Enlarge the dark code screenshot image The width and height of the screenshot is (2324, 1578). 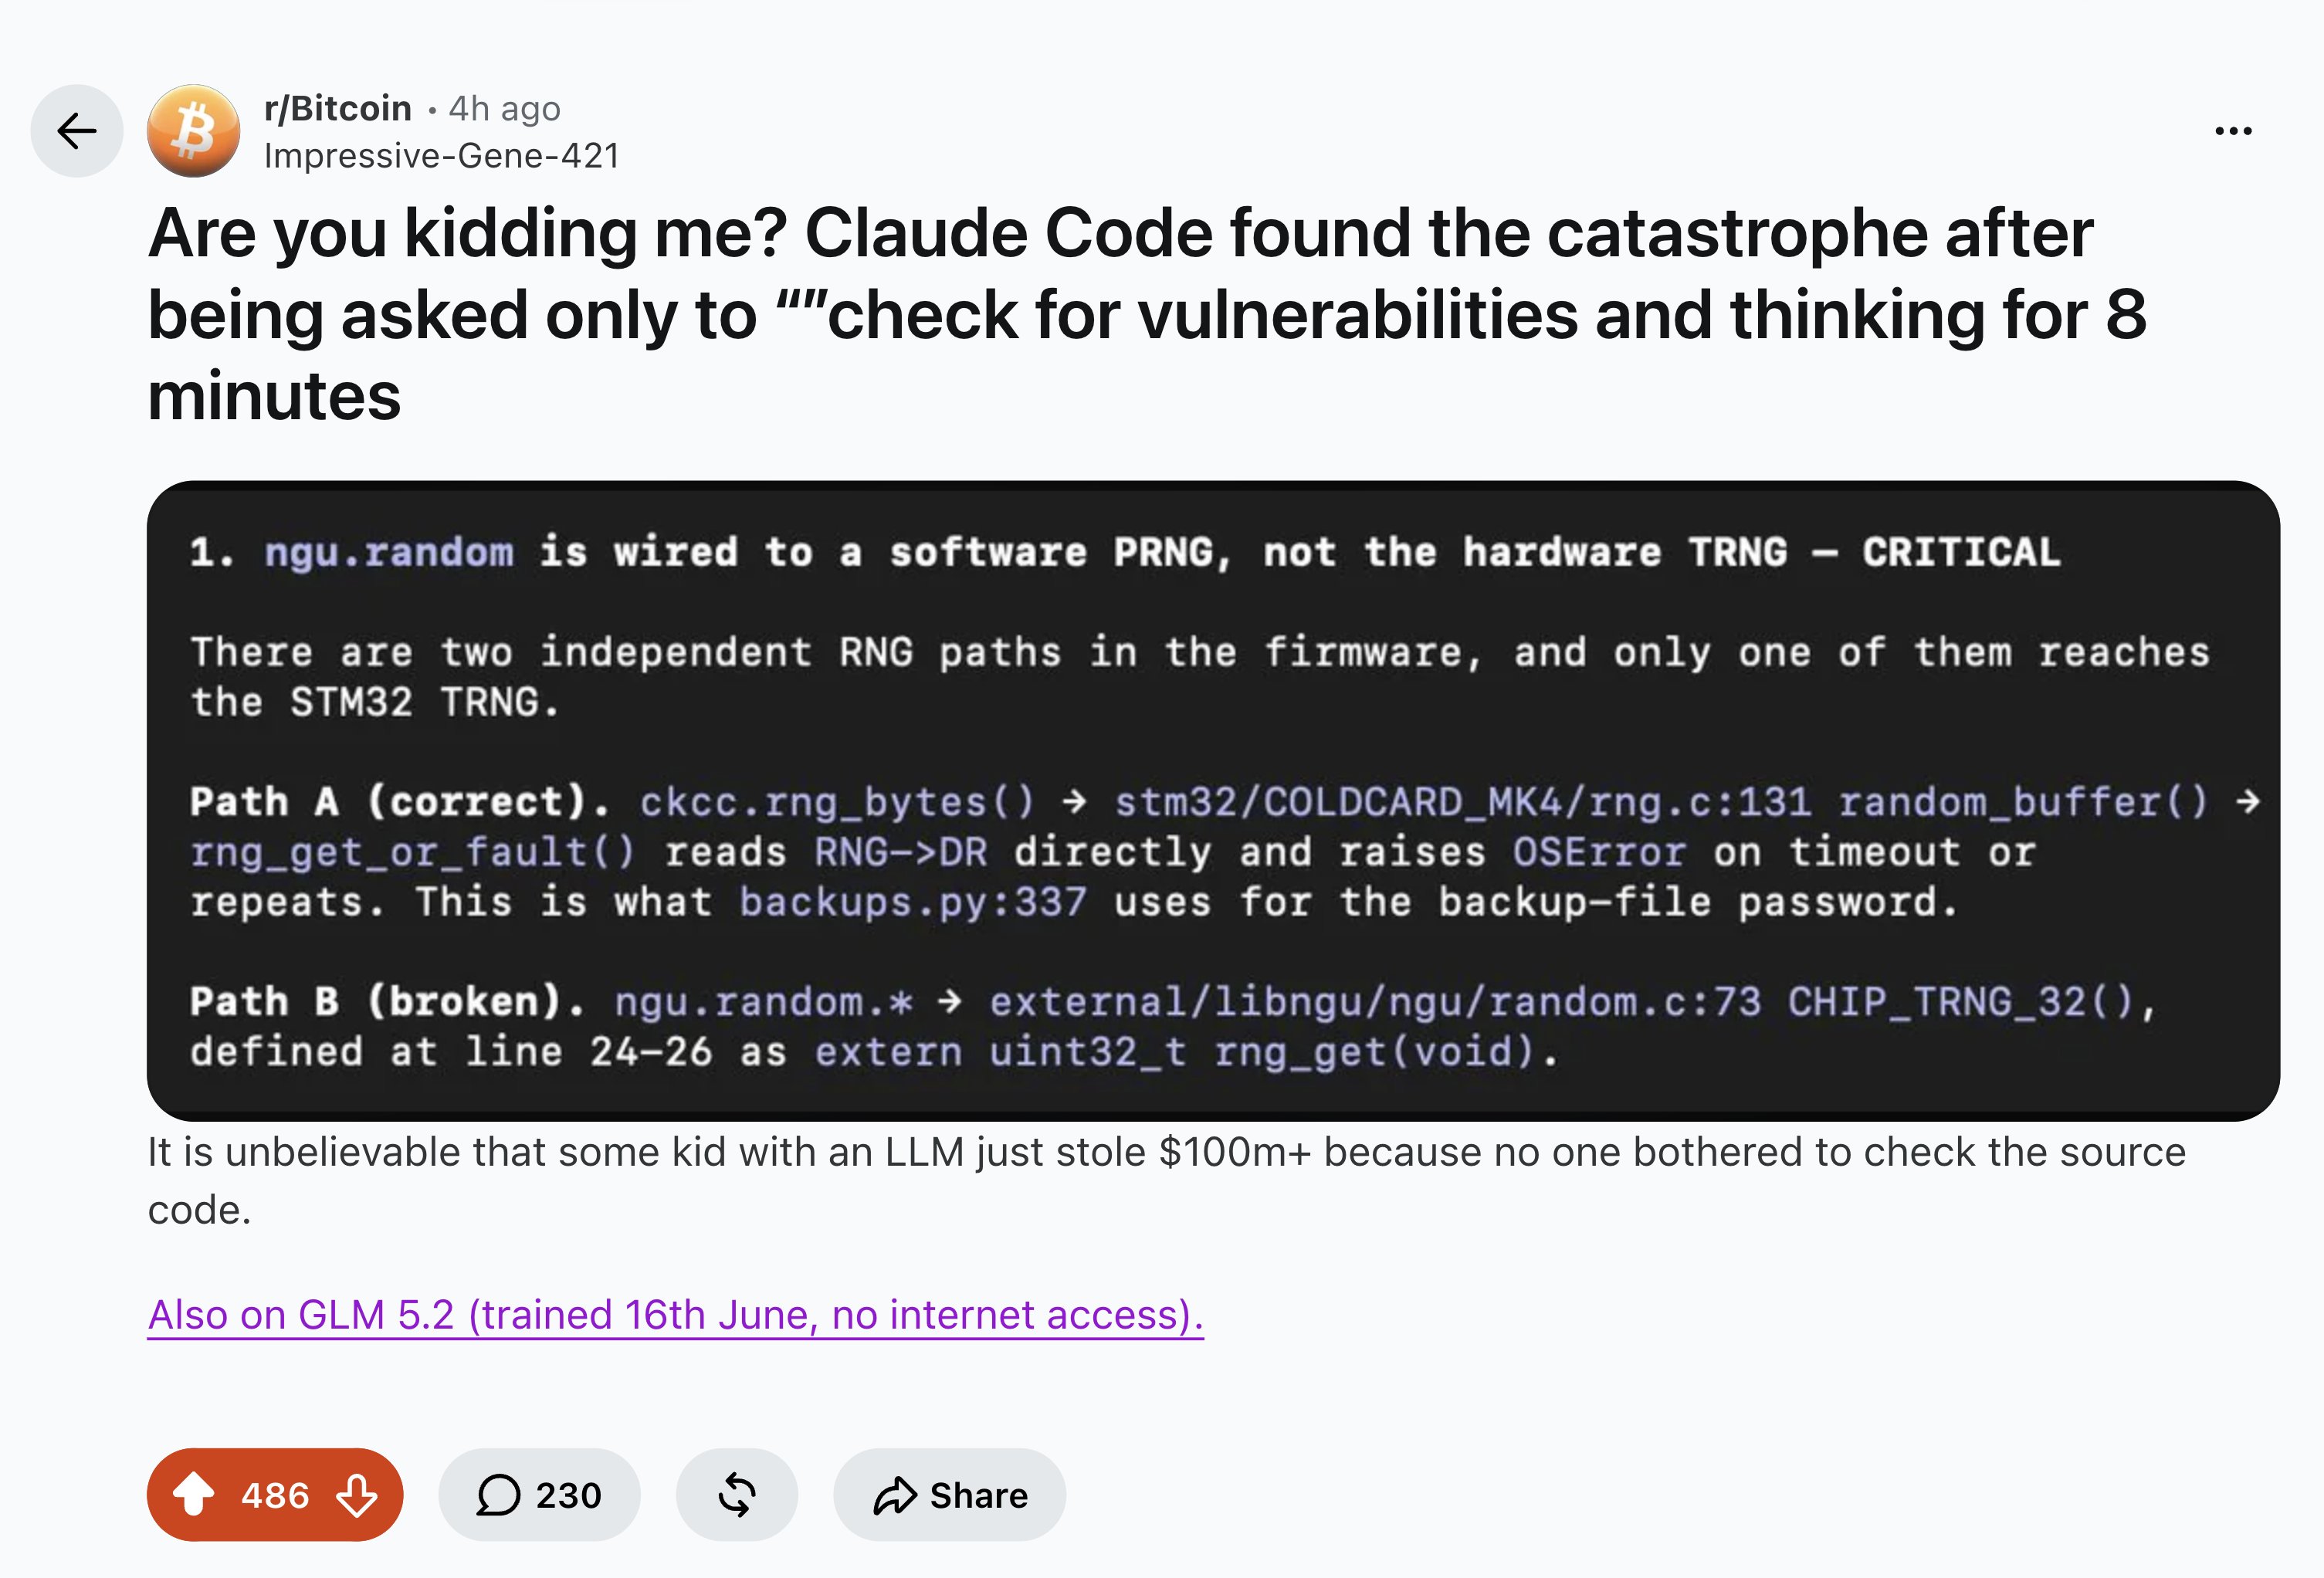click(x=1213, y=800)
